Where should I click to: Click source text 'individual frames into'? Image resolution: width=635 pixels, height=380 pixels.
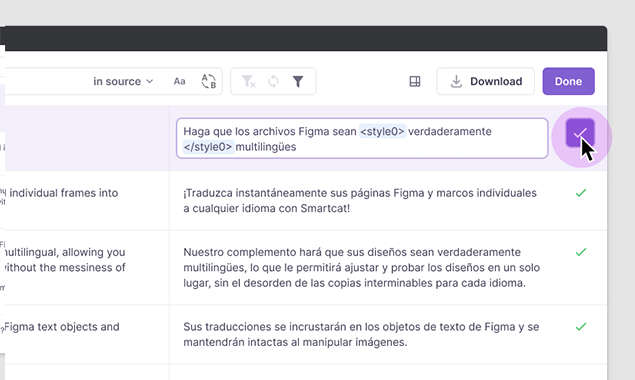click(x=64, y=193)
